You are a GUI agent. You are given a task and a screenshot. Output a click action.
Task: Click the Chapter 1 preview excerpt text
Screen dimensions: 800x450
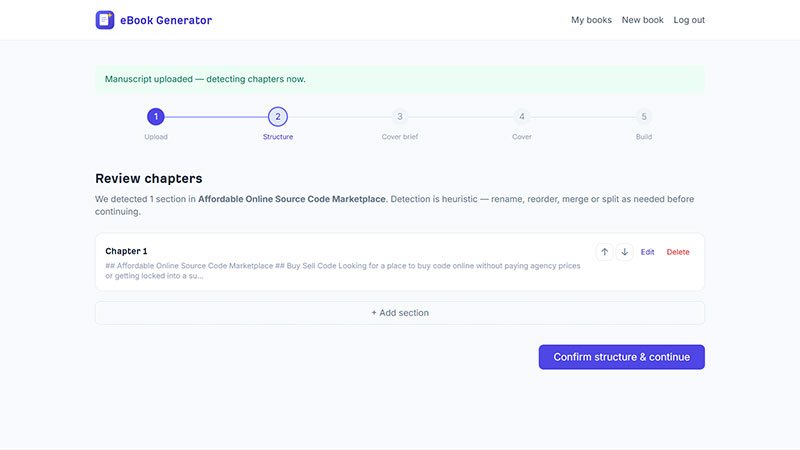coord(343,271)
